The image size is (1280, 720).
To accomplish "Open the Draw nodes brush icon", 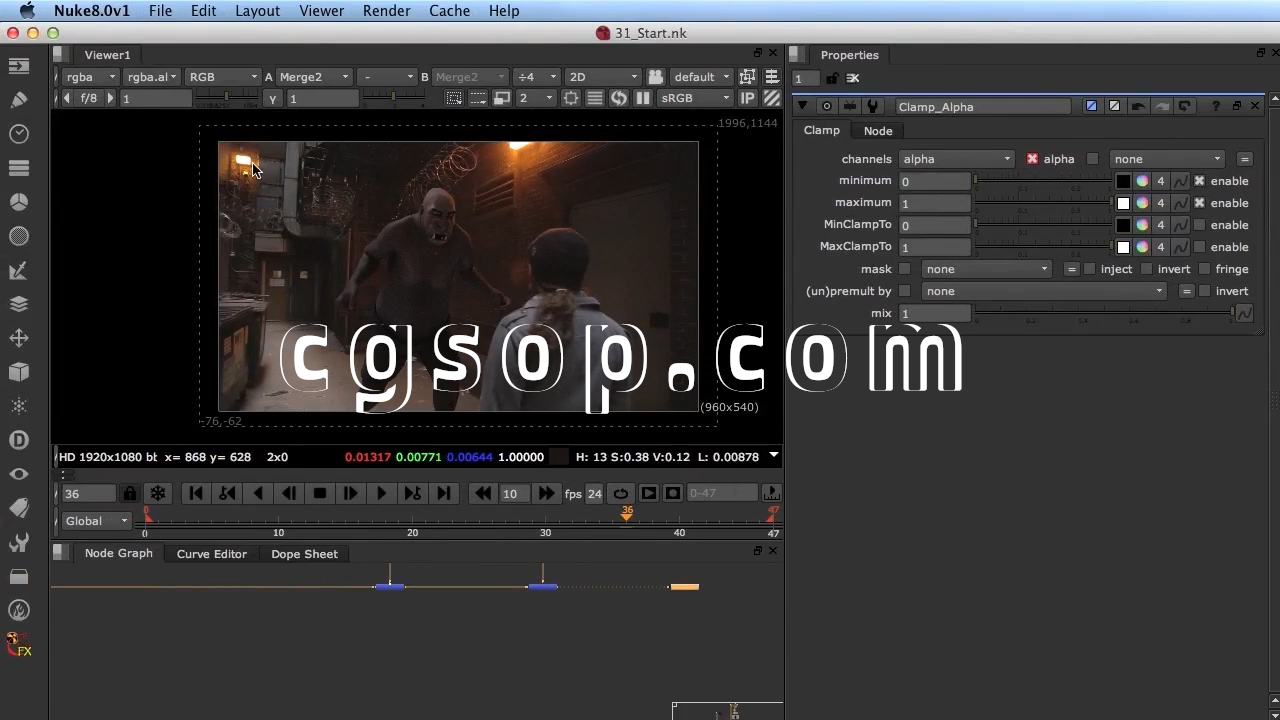I will 19,100.
